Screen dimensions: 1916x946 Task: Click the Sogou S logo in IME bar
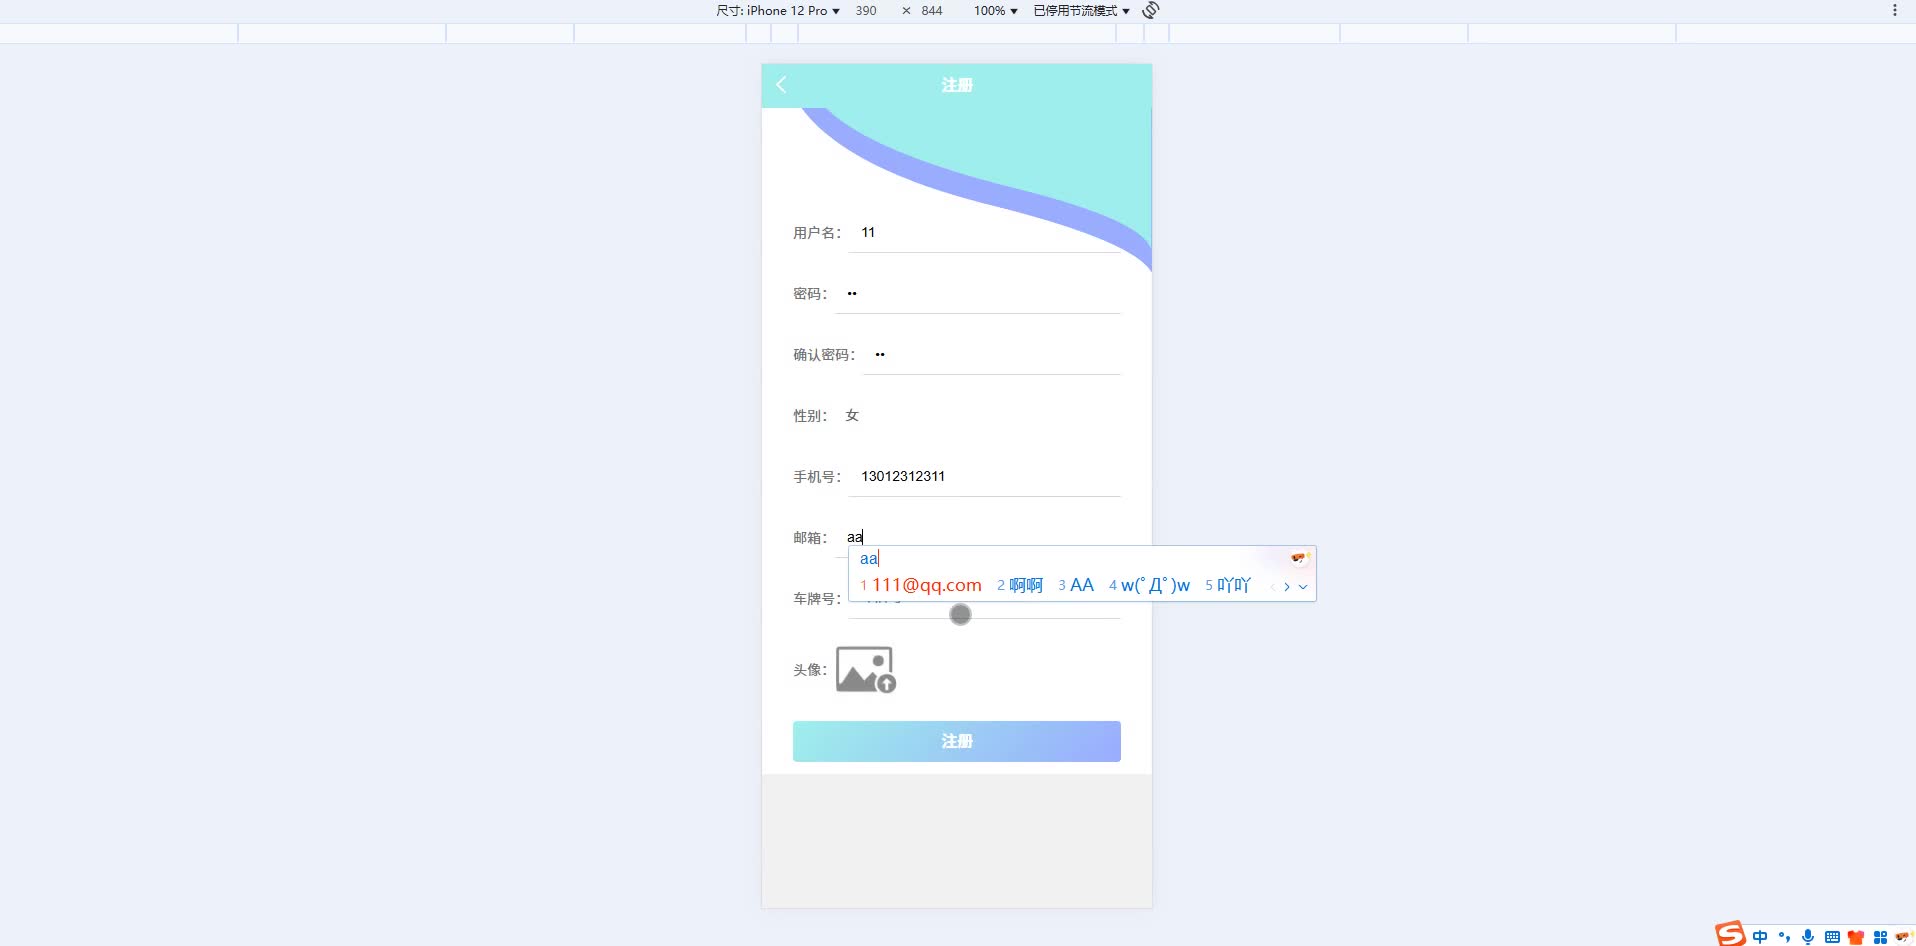pos(1731,934)
